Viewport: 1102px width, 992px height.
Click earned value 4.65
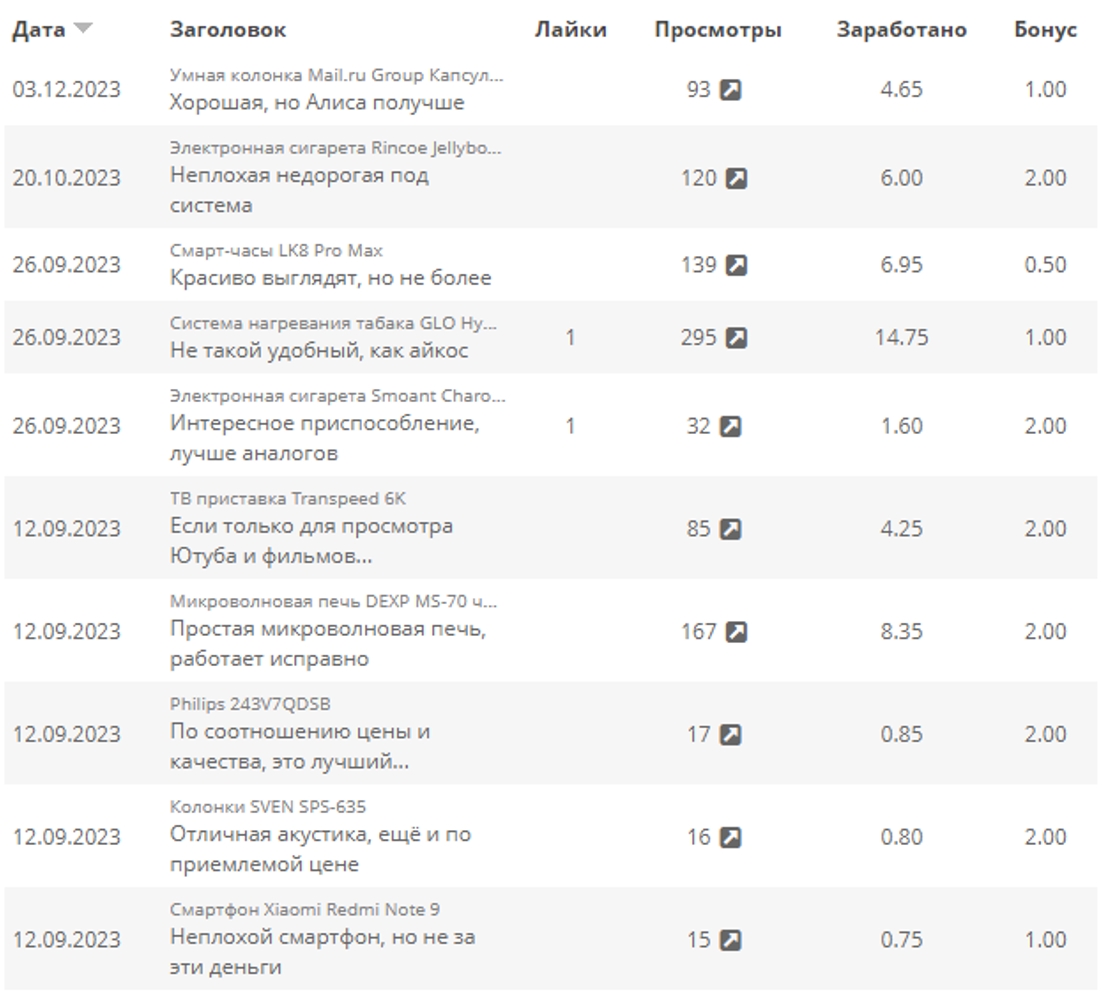click(x=902, y=90)
